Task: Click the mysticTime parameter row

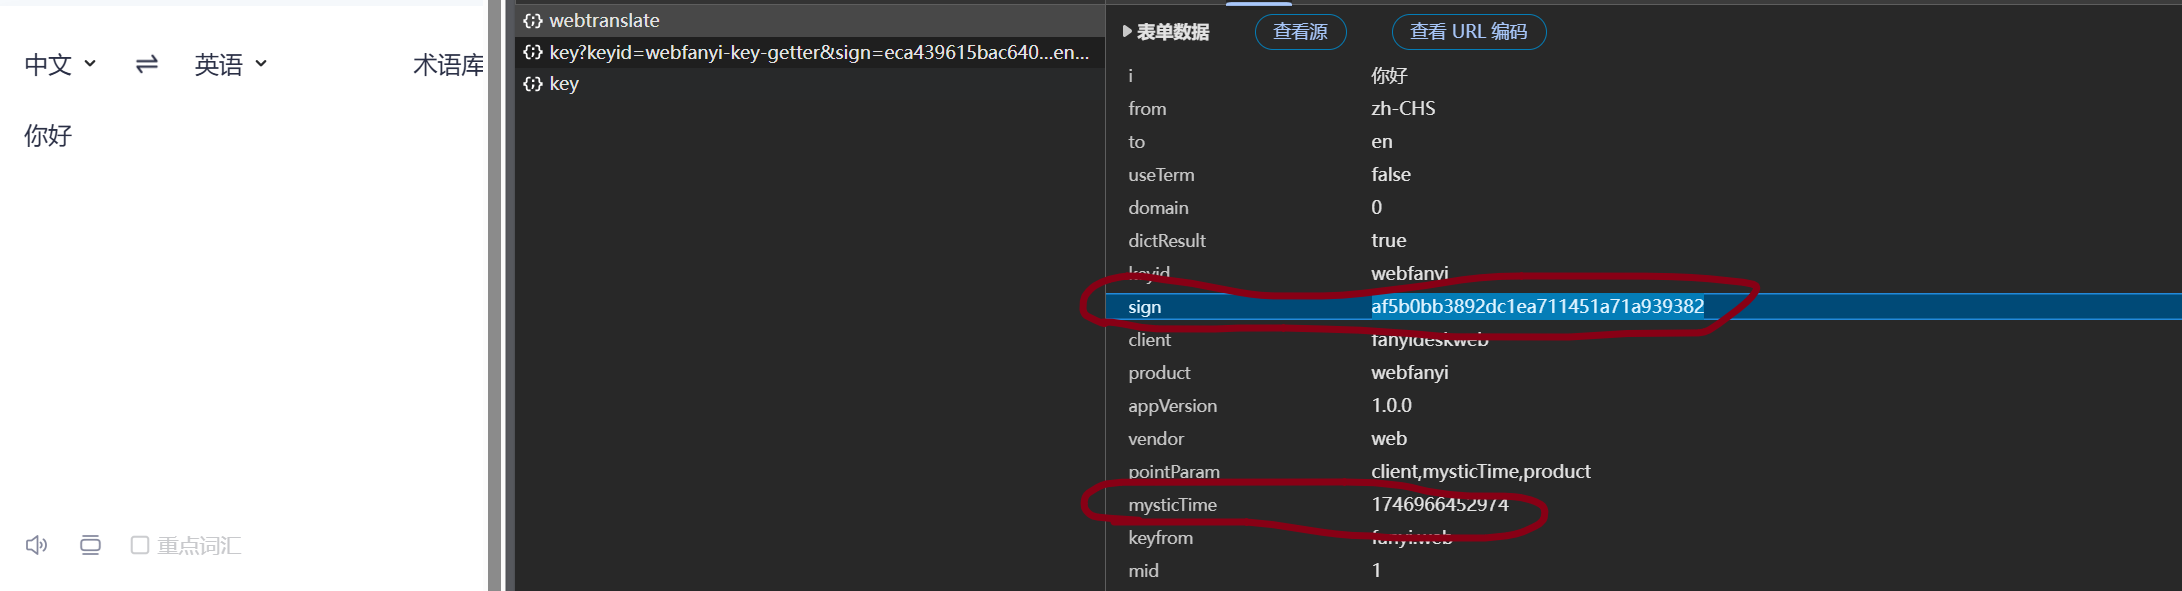Action: click(1172, 505)
